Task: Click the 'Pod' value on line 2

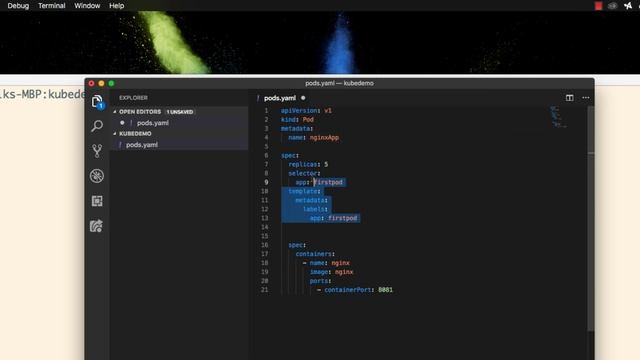Action: 308,120
